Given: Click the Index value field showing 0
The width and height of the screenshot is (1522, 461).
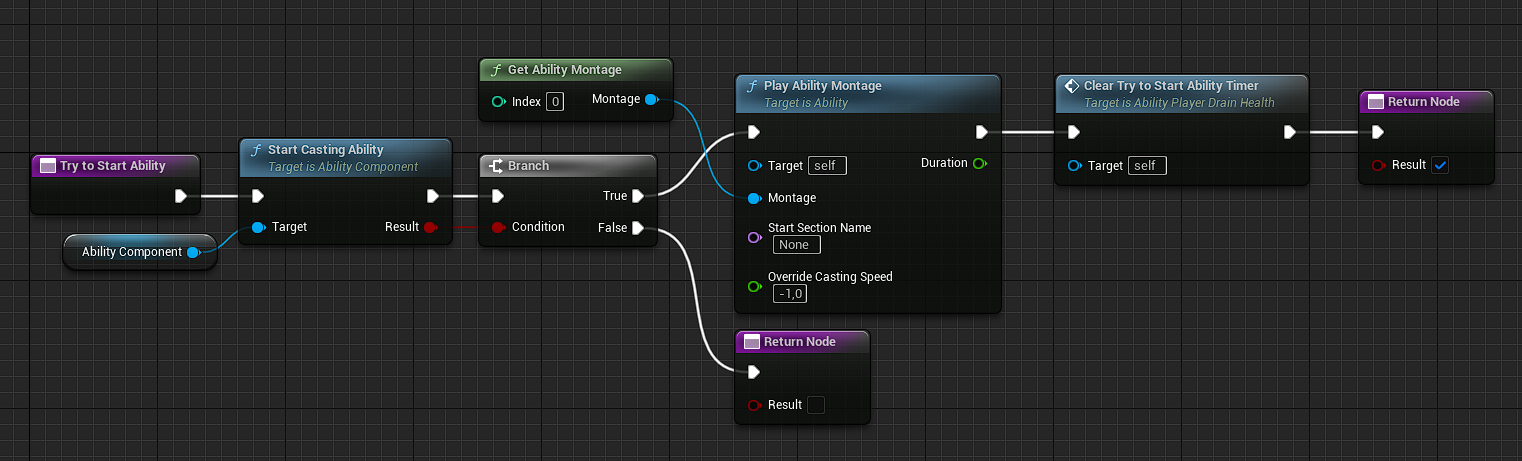Looking at the screenshot, I should [x=555, y=102].
